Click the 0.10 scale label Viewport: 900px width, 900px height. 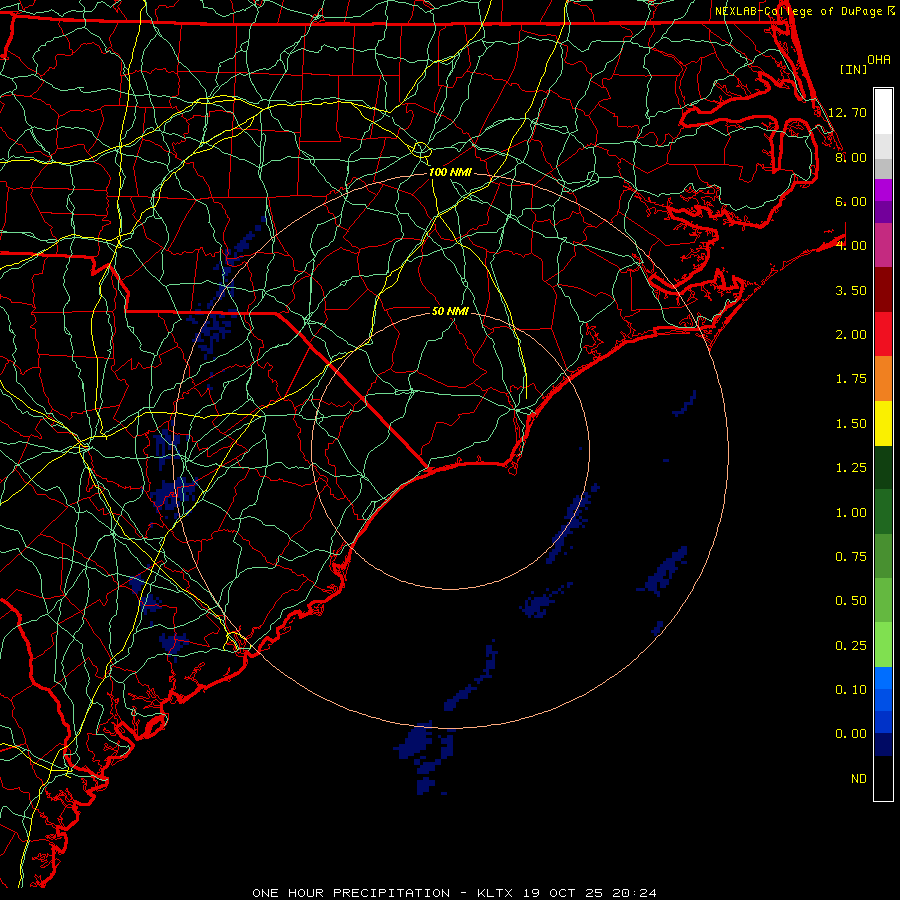[x=851, y=690]
